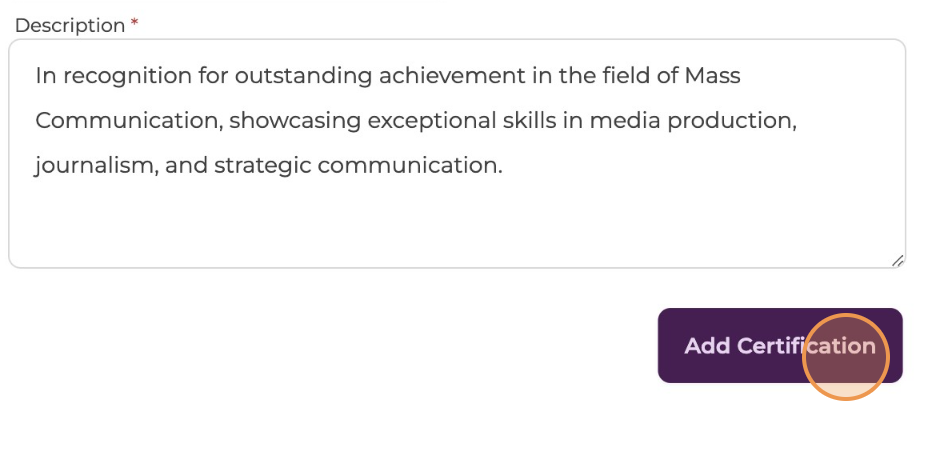Click the textarea resize handle corner

pos(897,260)
